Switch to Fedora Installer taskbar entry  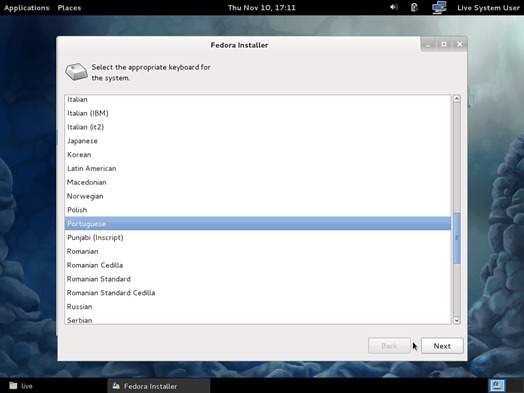coord(159,386)
